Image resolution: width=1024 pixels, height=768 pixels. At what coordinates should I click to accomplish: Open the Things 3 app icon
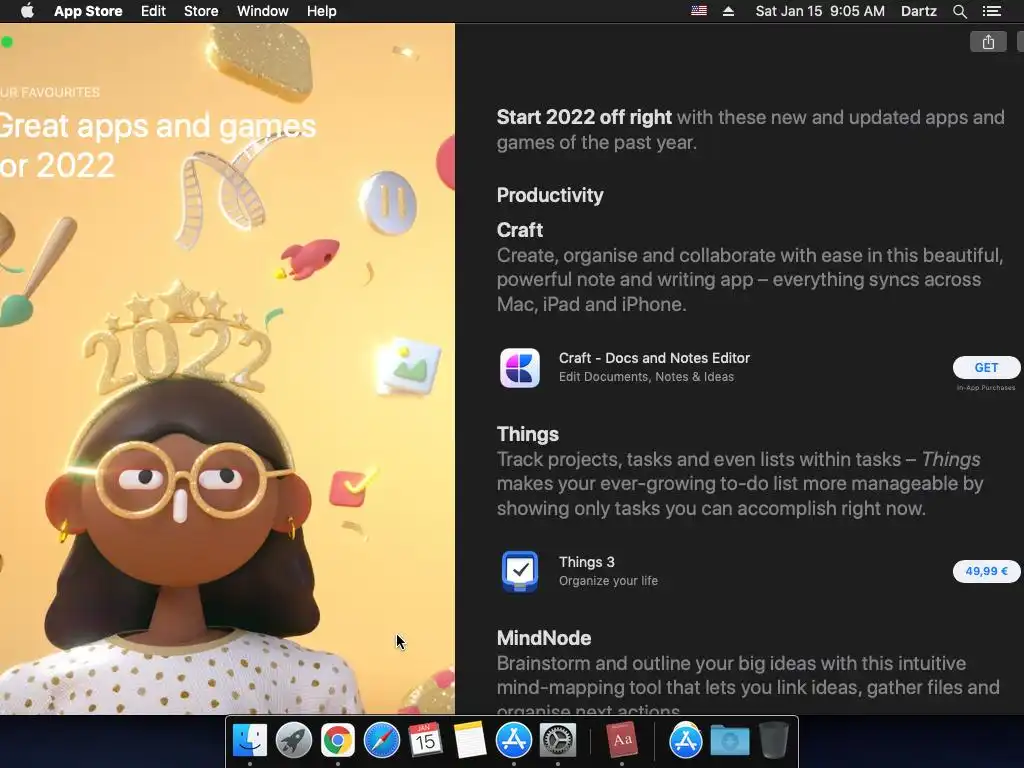[x=520, y=571]
